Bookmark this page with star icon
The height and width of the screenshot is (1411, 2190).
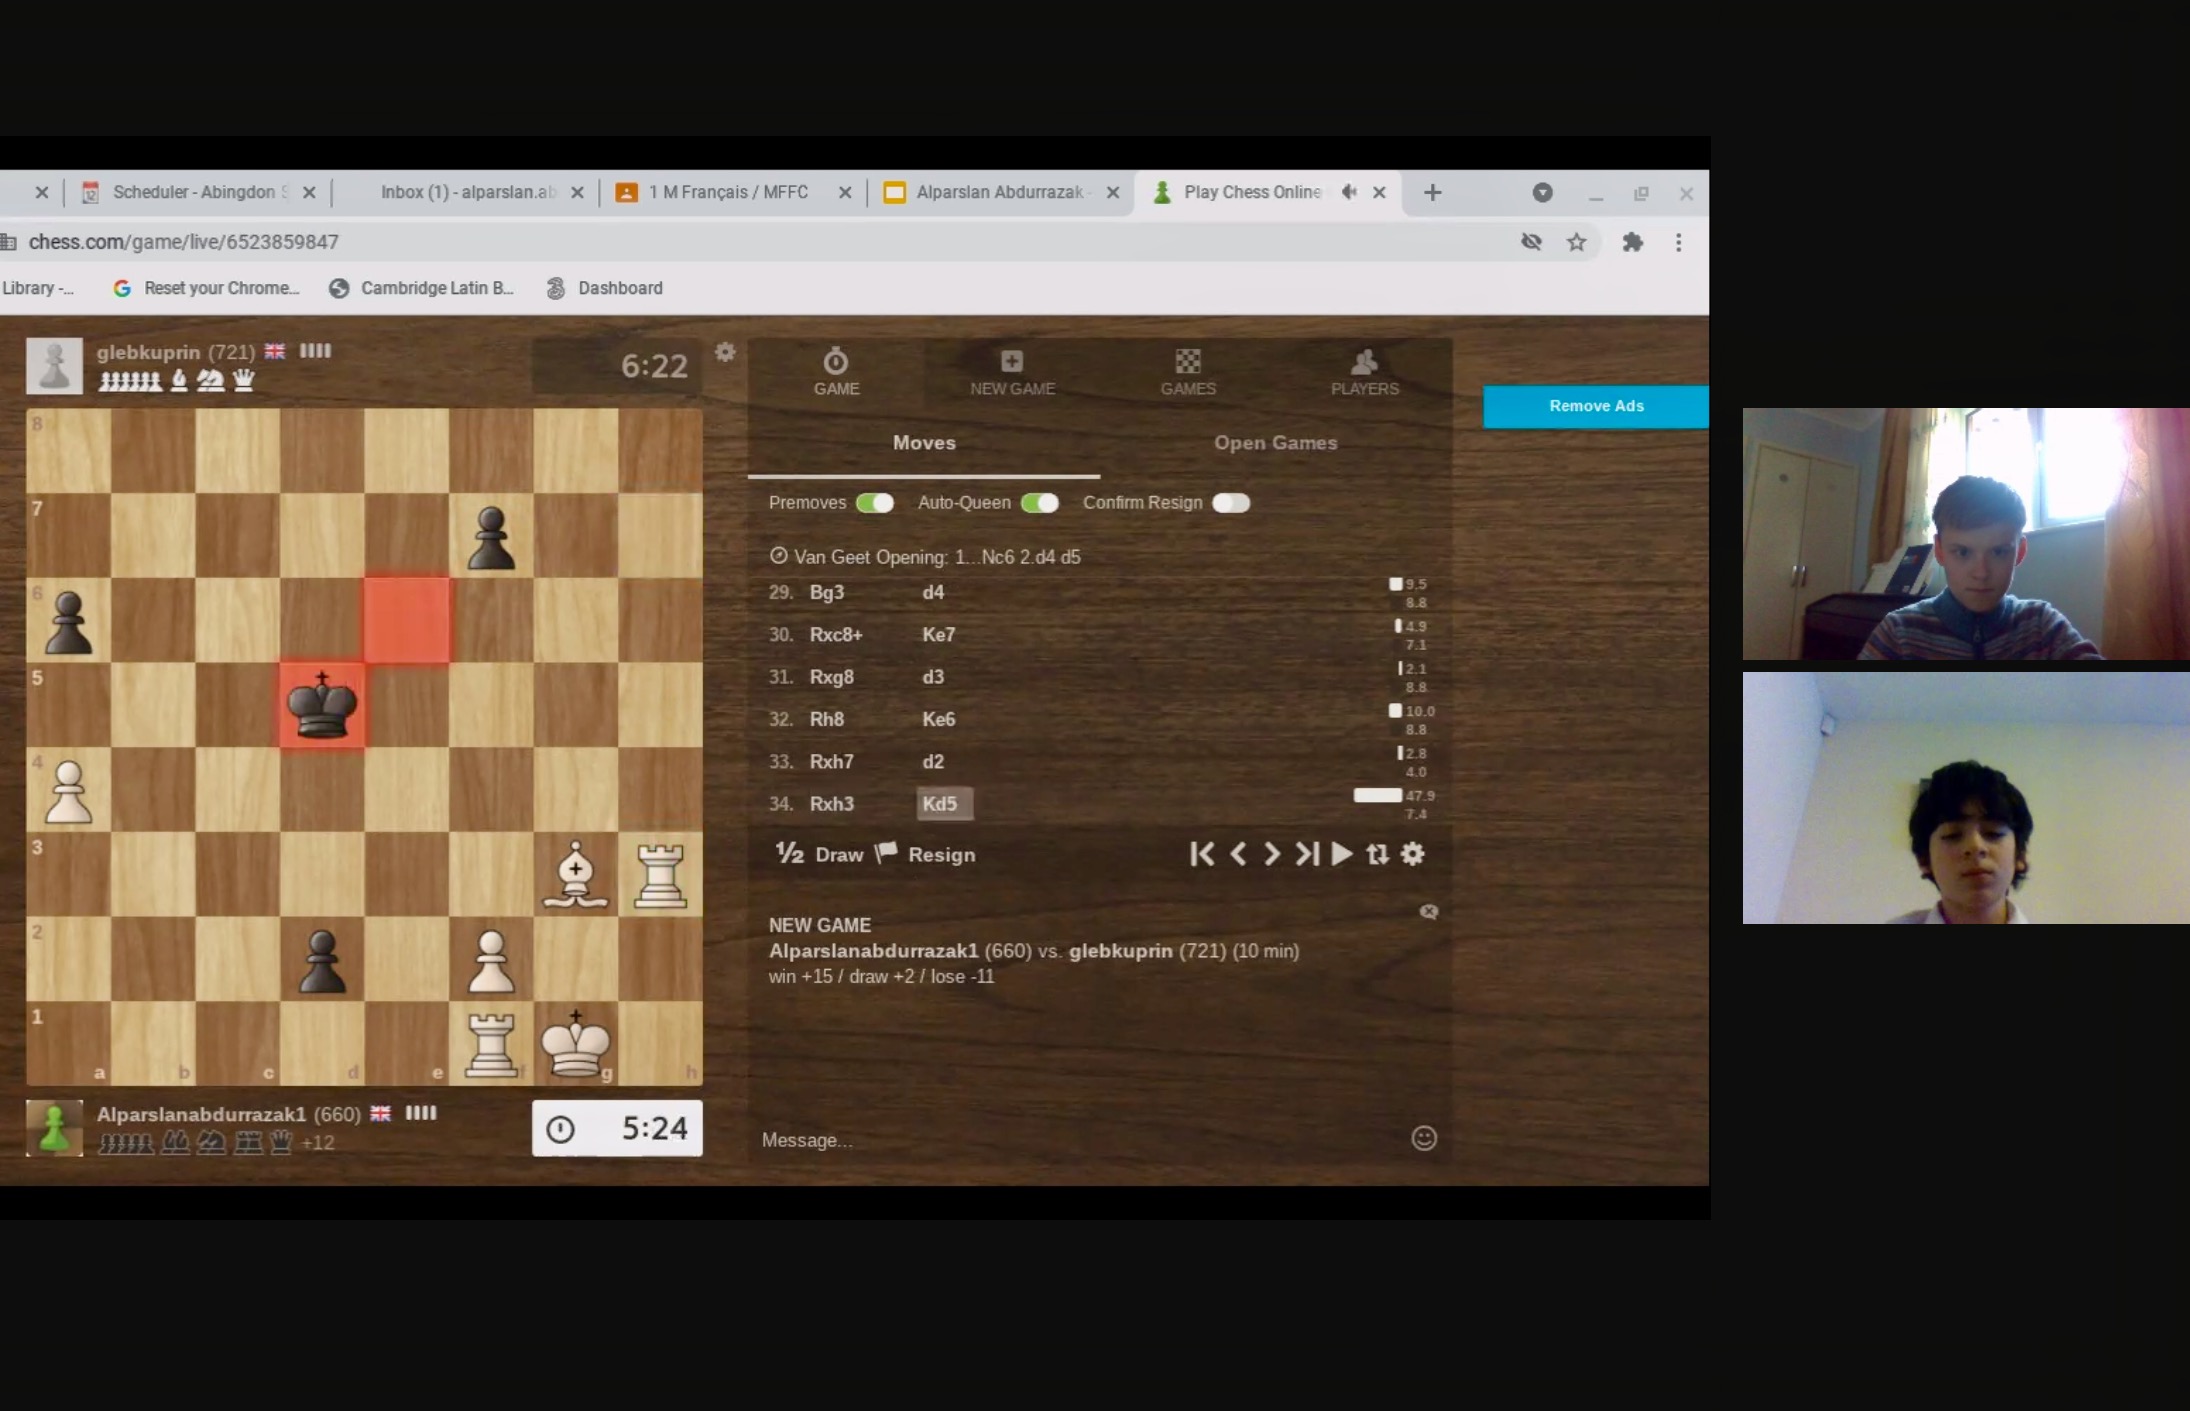point(1577,242)
